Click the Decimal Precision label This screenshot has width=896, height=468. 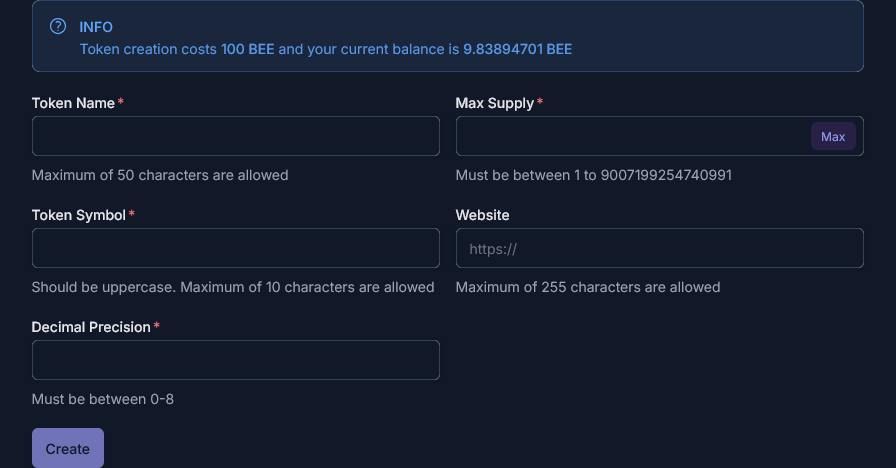(91, 327)
